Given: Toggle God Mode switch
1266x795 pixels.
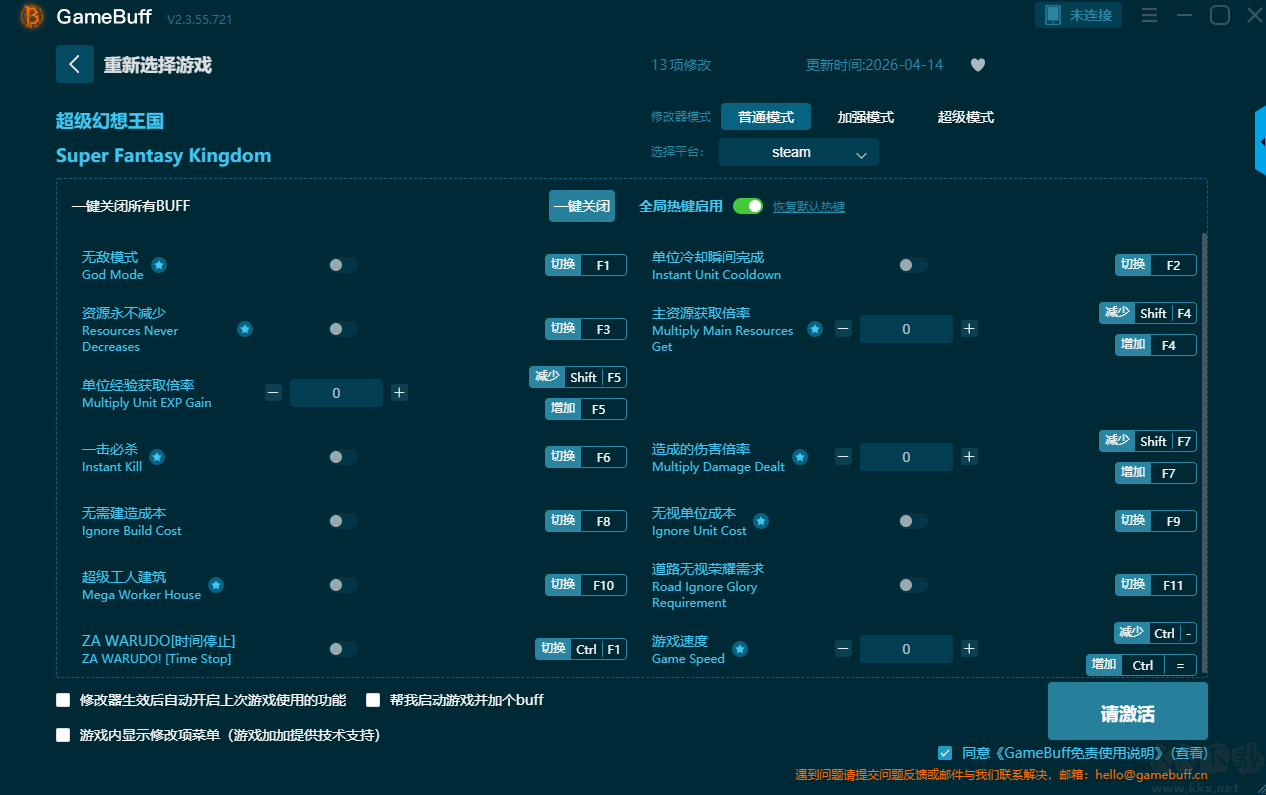Looking at the screenshot, I should [x=343, y=265].
